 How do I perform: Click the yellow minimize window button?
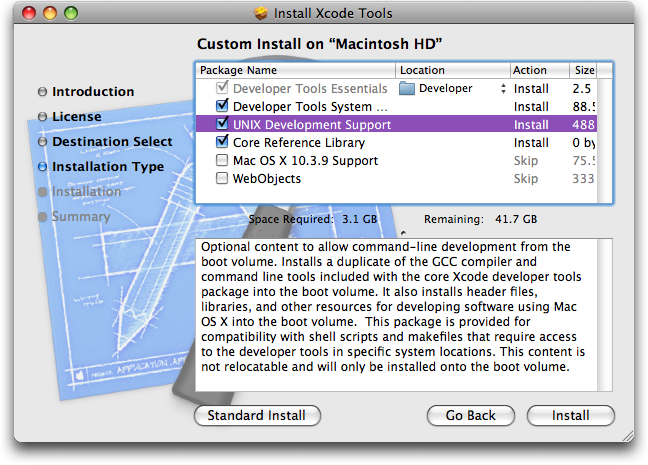tap(50, 13)
